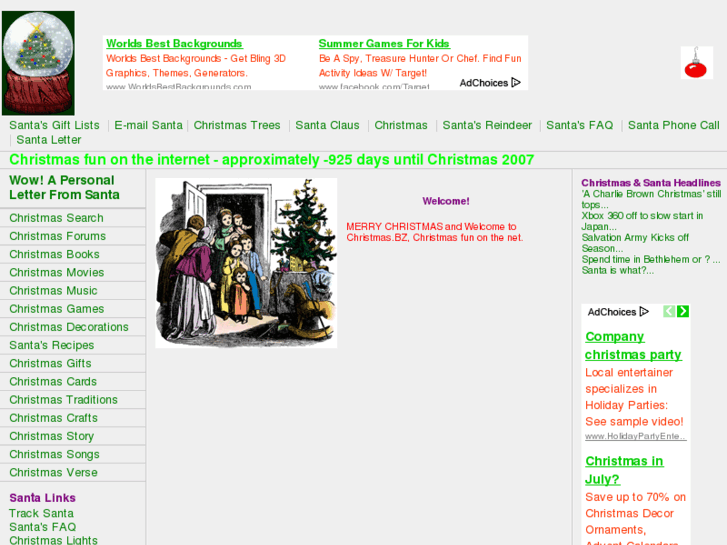The image size is (727, 545).
Task: Click Santa Phone Call link
Action: tap(674, 125)
